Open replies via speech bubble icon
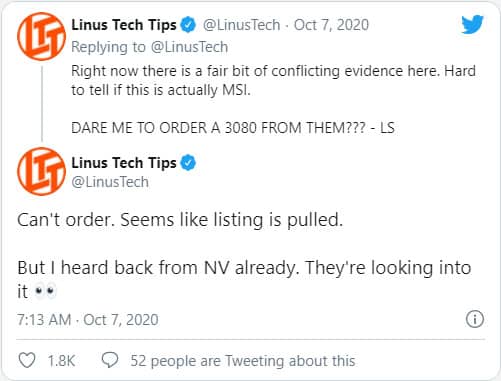 click(x=110, y=360)
